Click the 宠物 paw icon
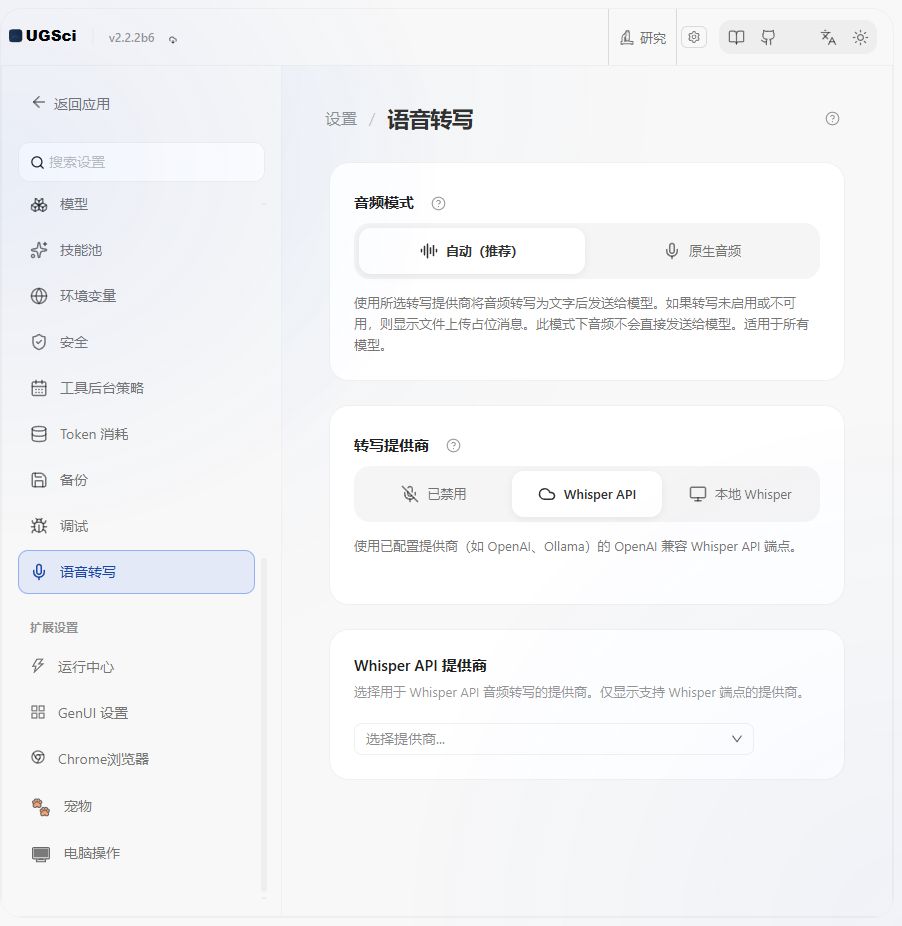The image size is (902, 926). [x=41, y=807]
